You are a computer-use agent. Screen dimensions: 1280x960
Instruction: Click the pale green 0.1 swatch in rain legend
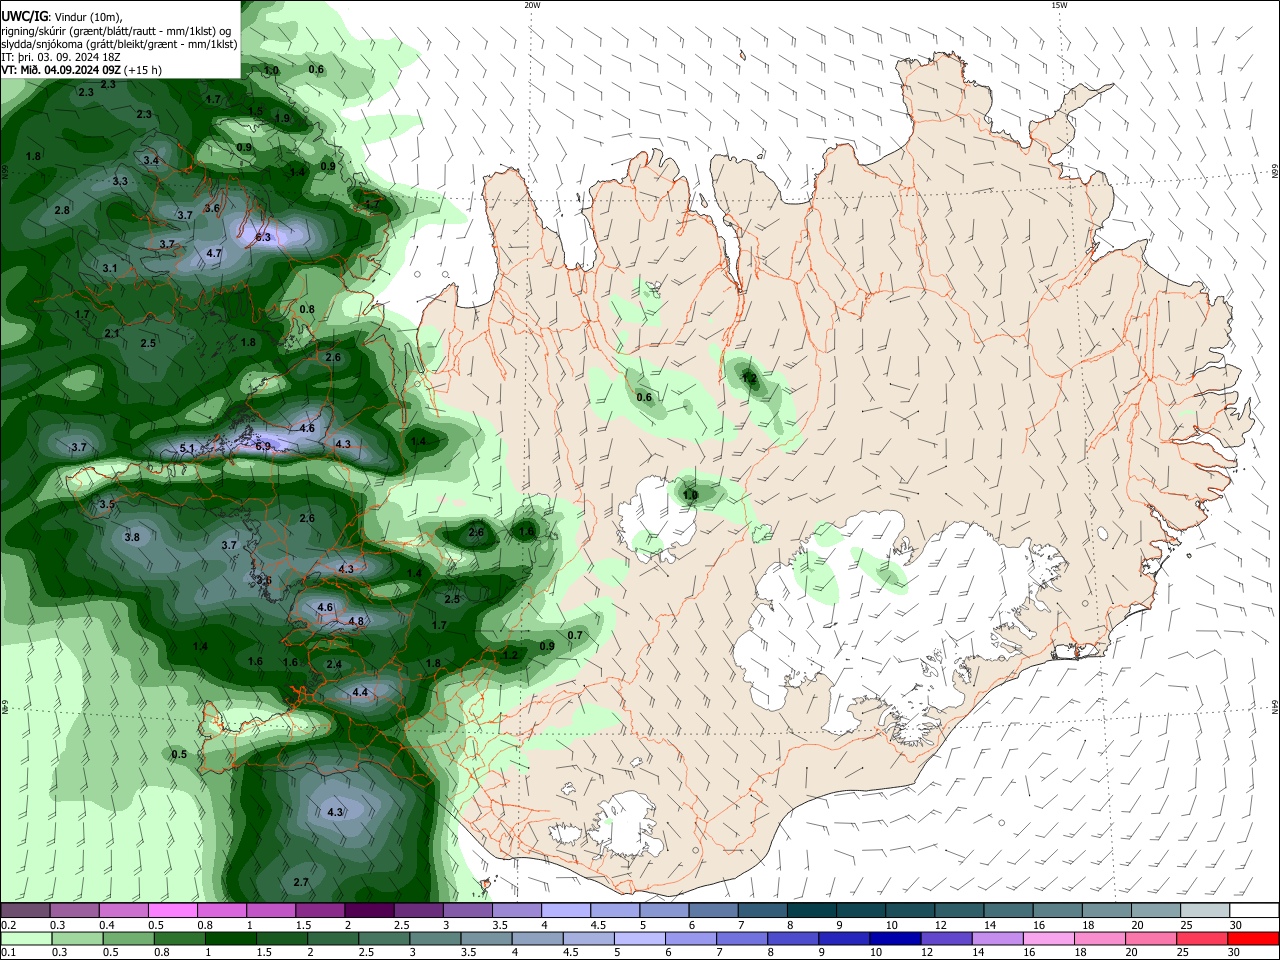coord(26,938)
